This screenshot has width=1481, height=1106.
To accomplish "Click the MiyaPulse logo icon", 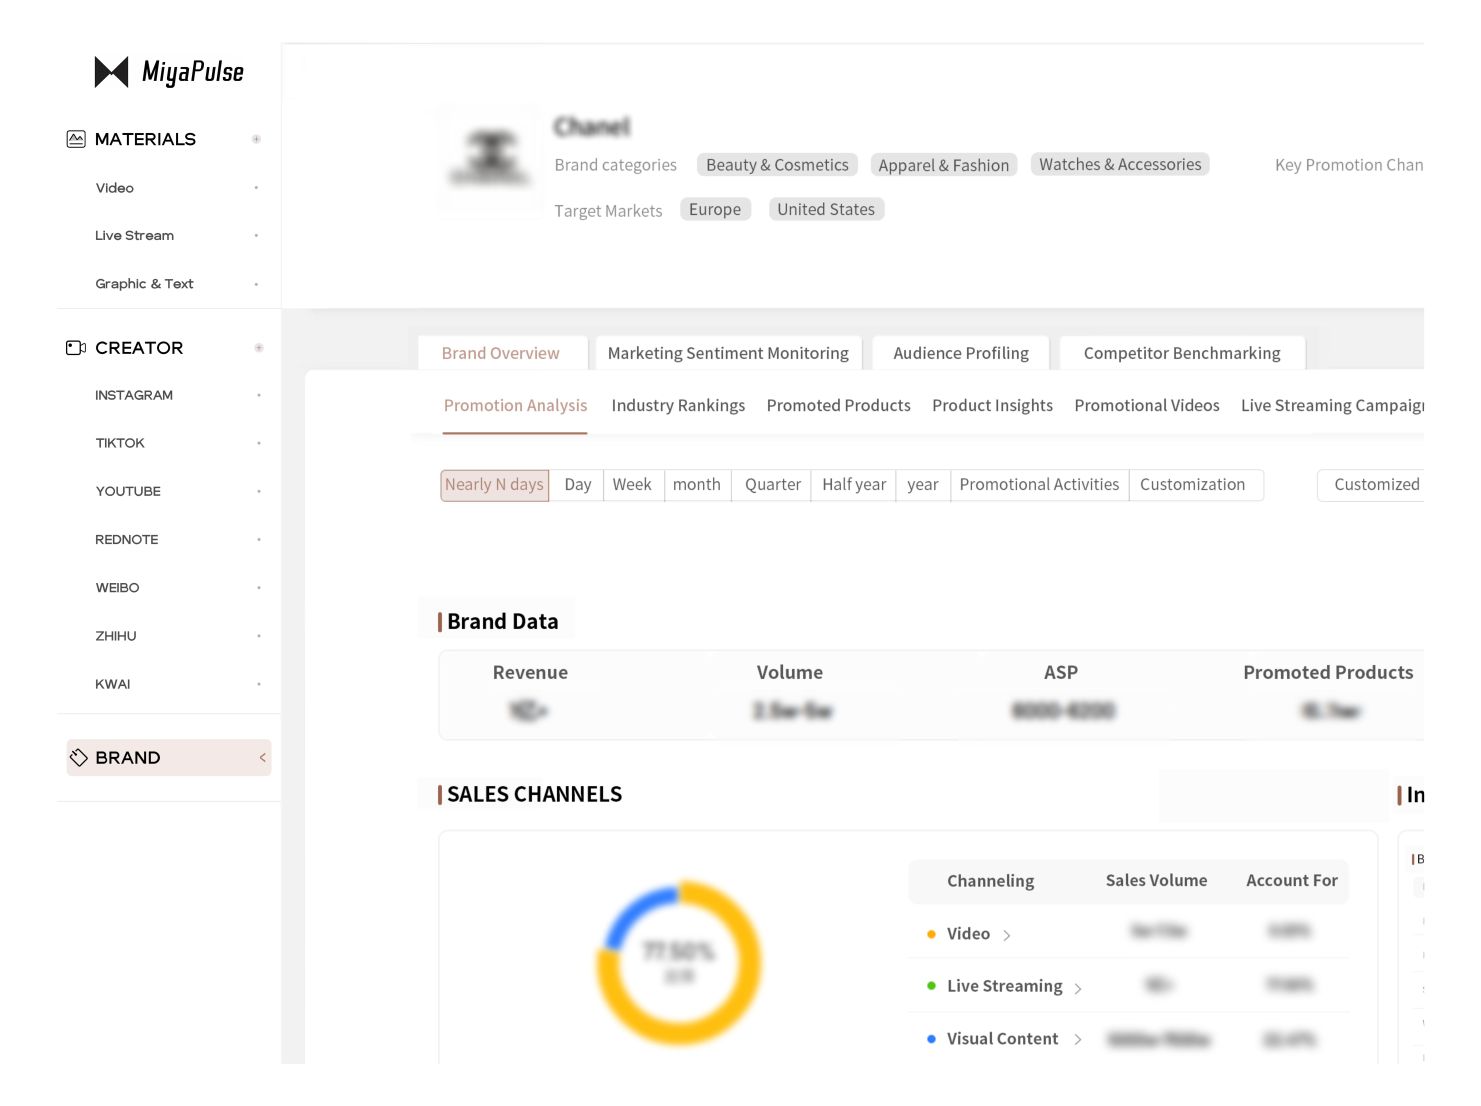I will [x=111, y=72].
